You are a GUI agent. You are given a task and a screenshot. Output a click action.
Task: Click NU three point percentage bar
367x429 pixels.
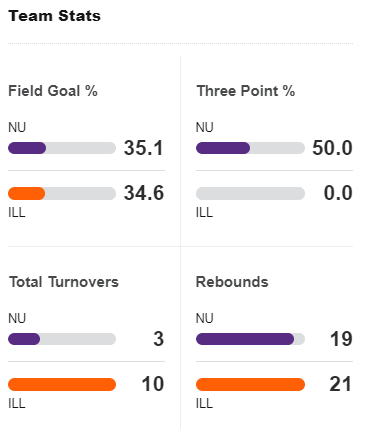click(x=250, y=148)
